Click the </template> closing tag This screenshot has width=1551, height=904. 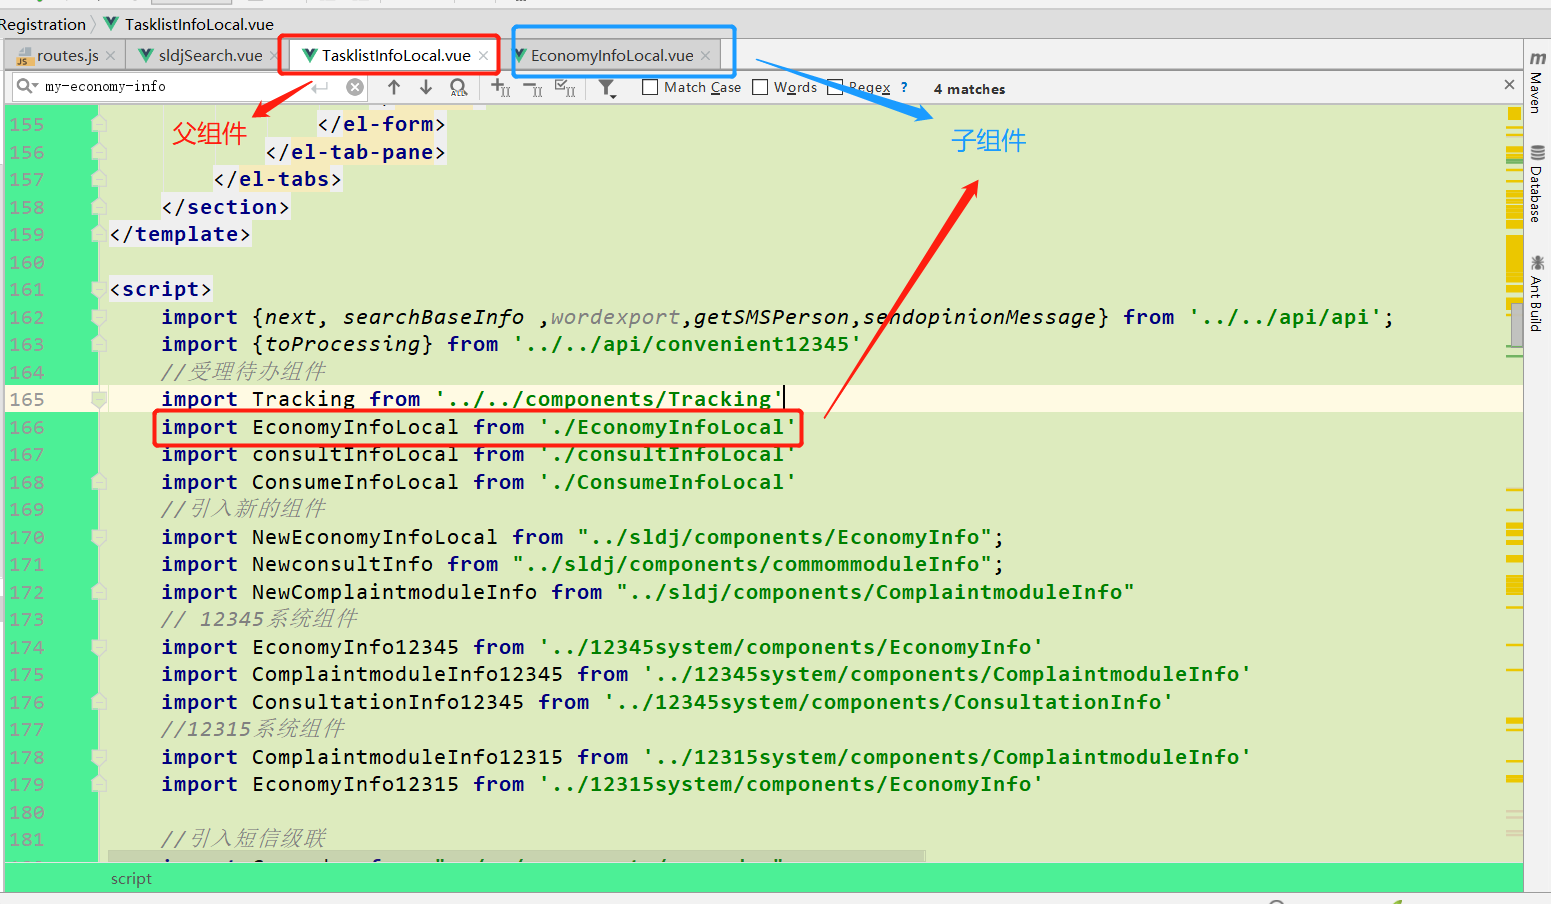point(180,234)
